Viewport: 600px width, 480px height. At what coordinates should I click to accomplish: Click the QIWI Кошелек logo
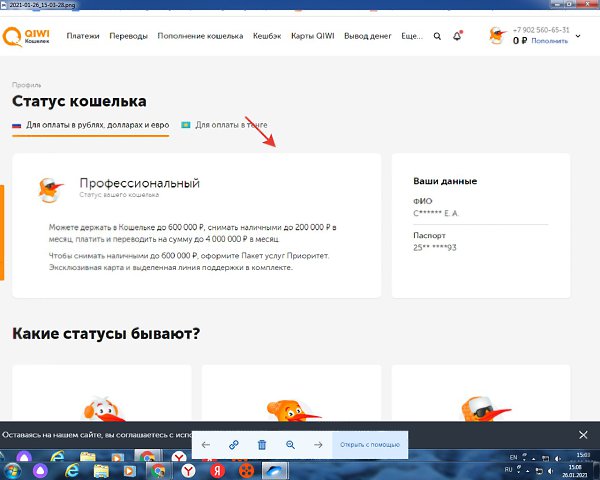click(x=32, y=36)
